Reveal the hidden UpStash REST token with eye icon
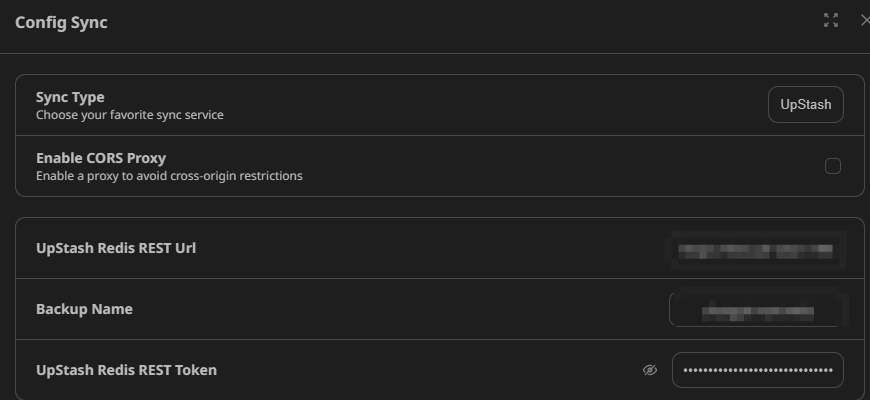This screenshot has height=400, width=870. click(650, 370)
